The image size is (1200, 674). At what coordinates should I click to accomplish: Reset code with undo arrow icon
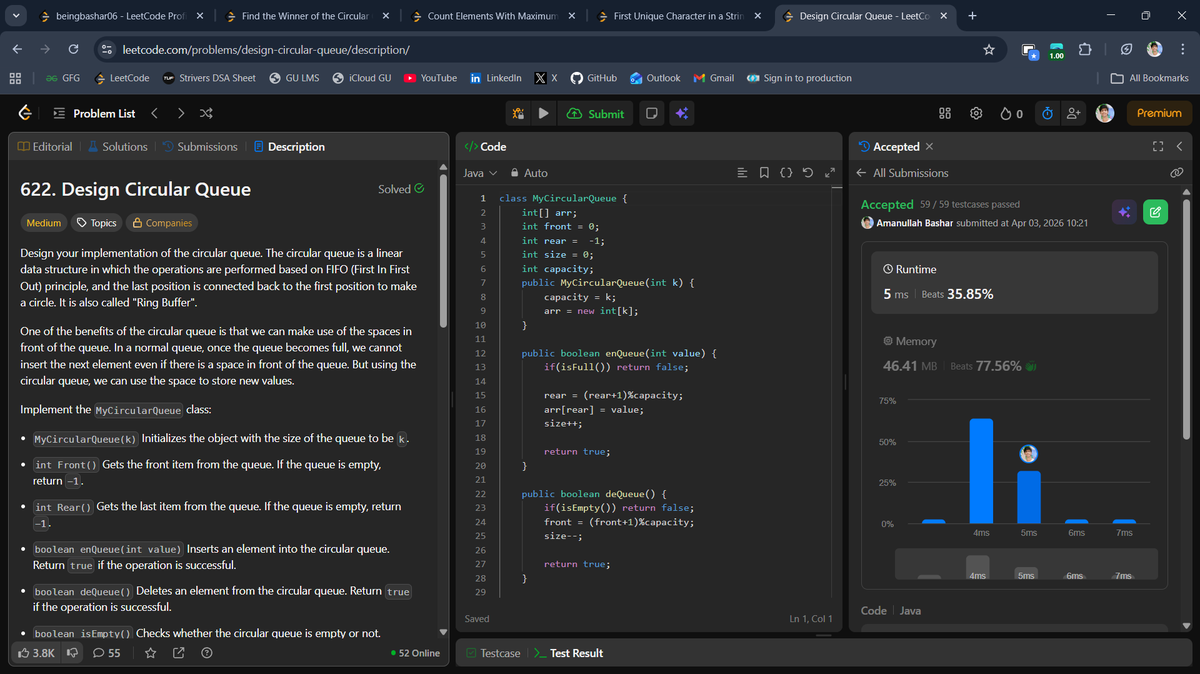tap(808, 173)
